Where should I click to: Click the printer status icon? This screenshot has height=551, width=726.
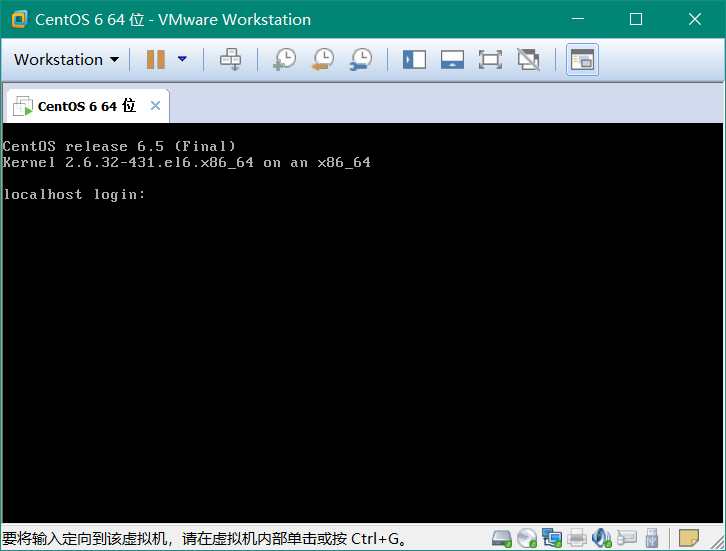[577, 538]
